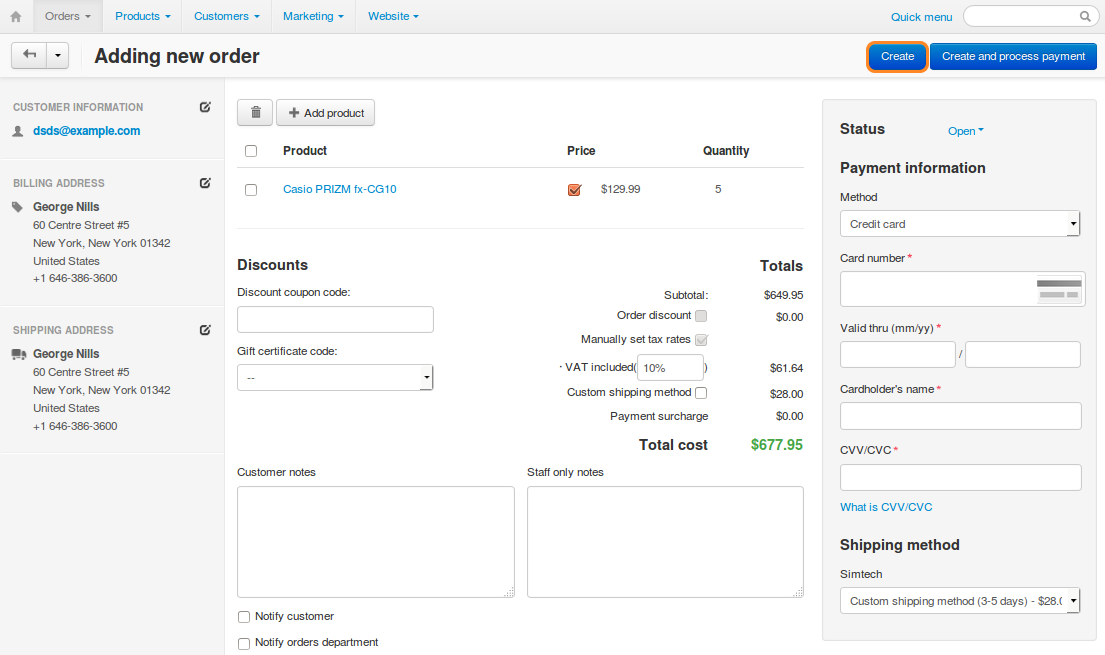Open the dropdown next to back arrow
1105x655 pixels.
pyautogui.click(x=58, y=55)
